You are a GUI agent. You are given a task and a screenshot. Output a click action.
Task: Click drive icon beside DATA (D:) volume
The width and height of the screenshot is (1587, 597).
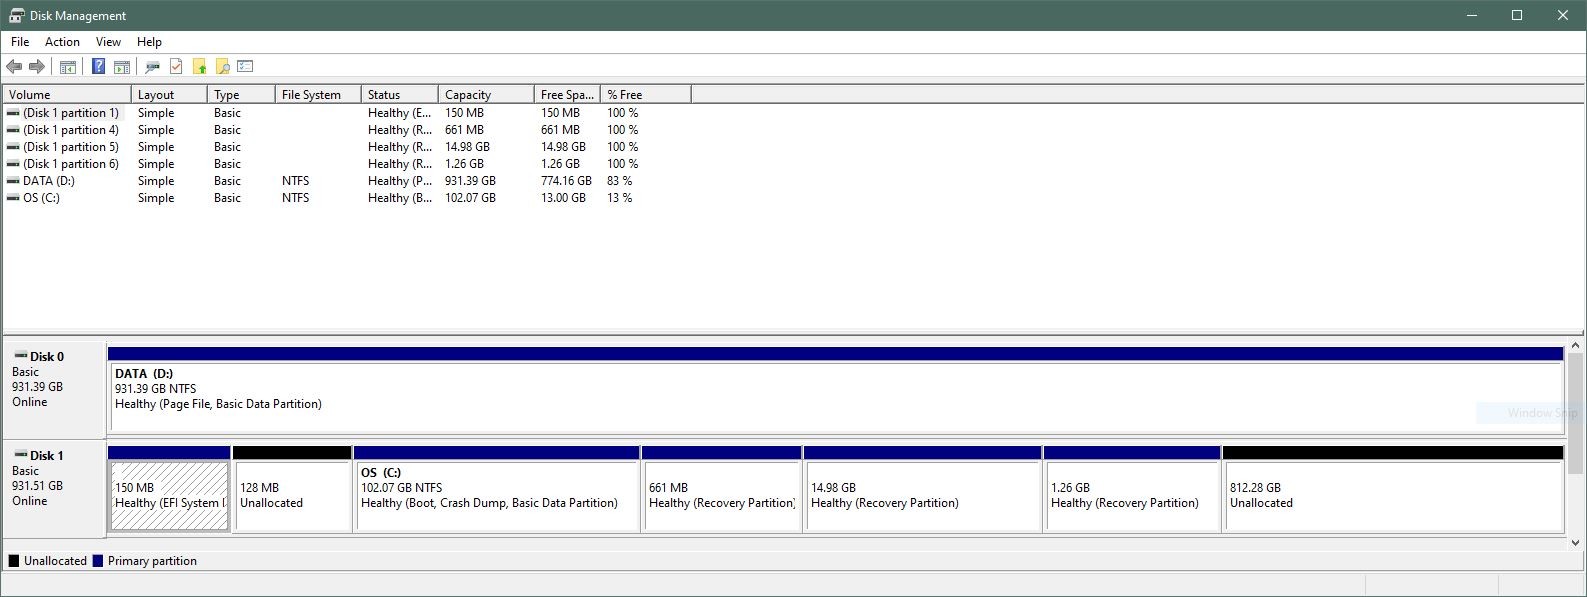point(13,181)
